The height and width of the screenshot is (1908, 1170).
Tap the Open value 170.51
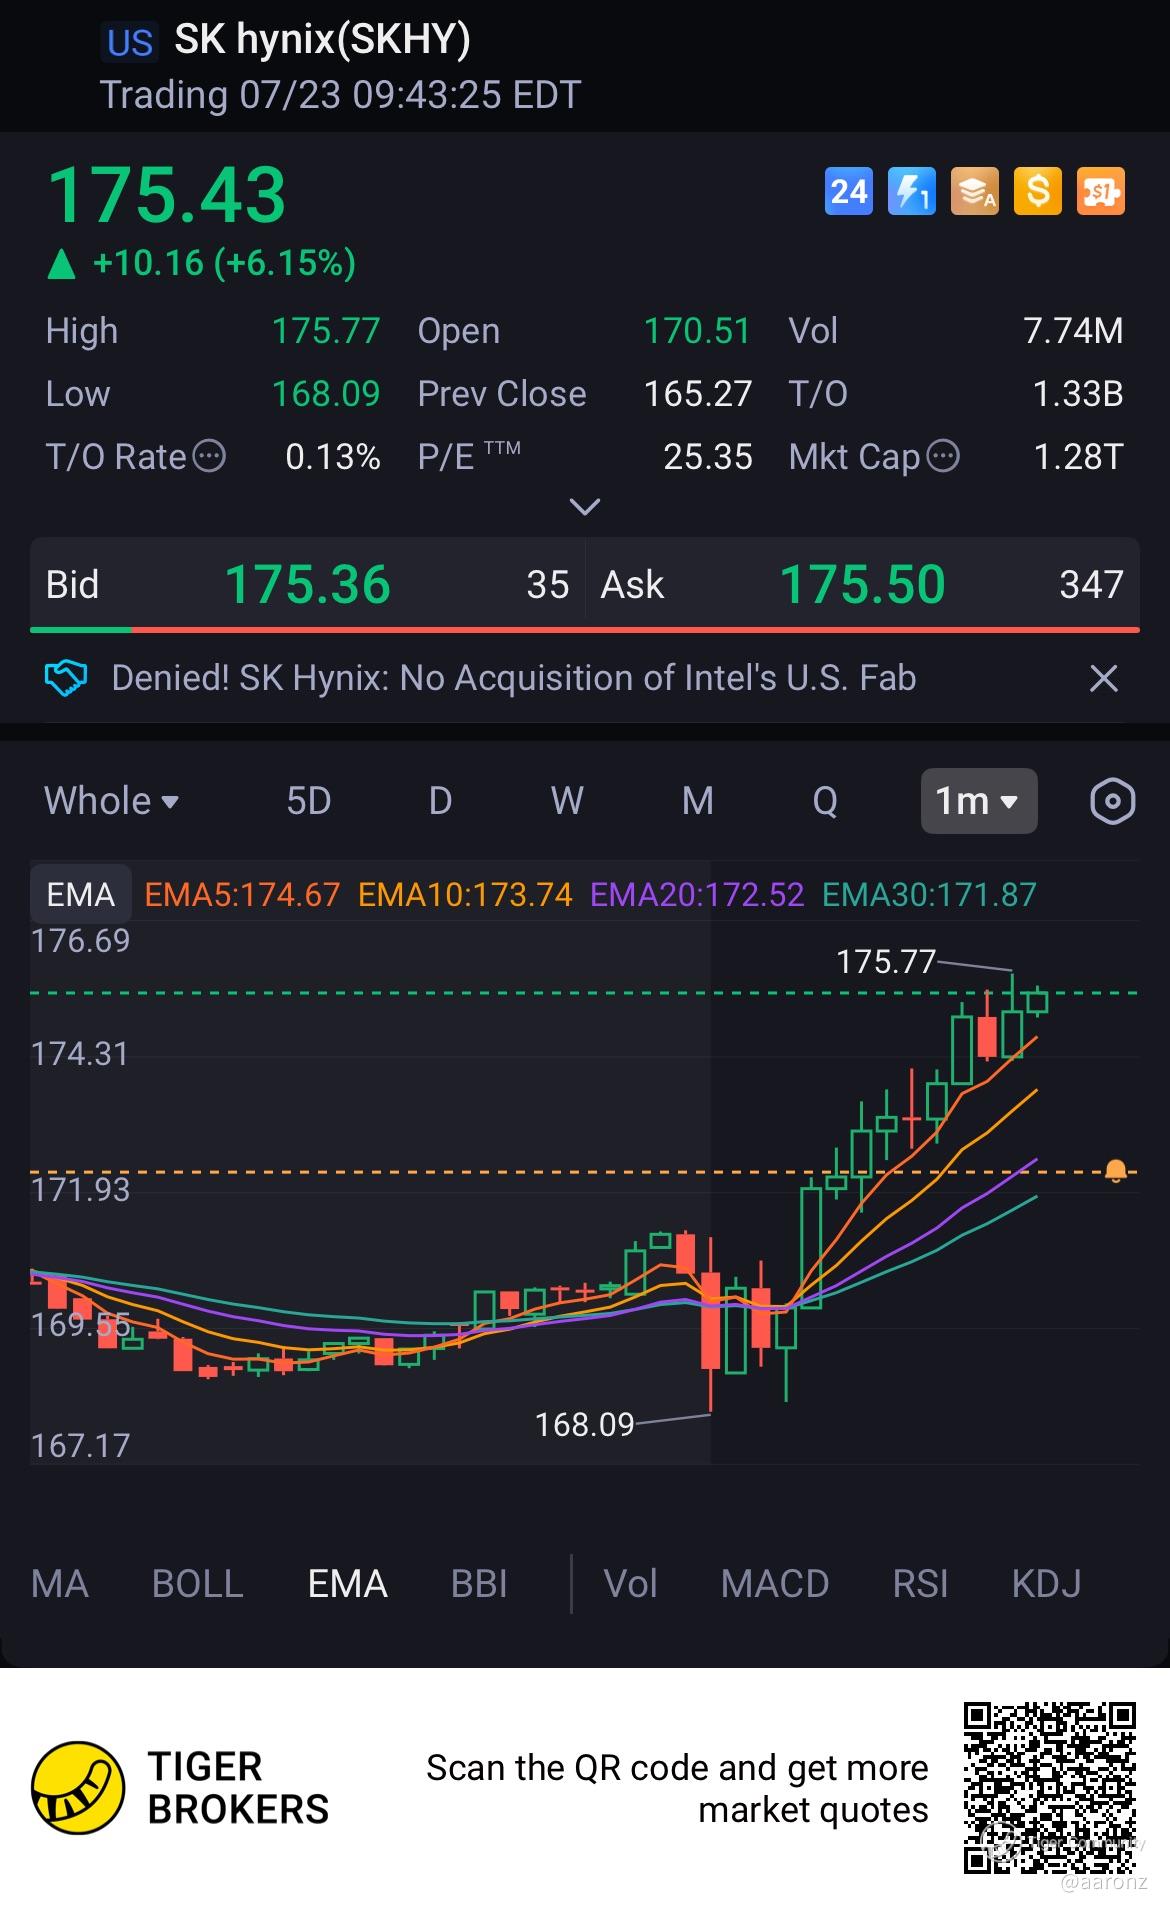point(697,331)
